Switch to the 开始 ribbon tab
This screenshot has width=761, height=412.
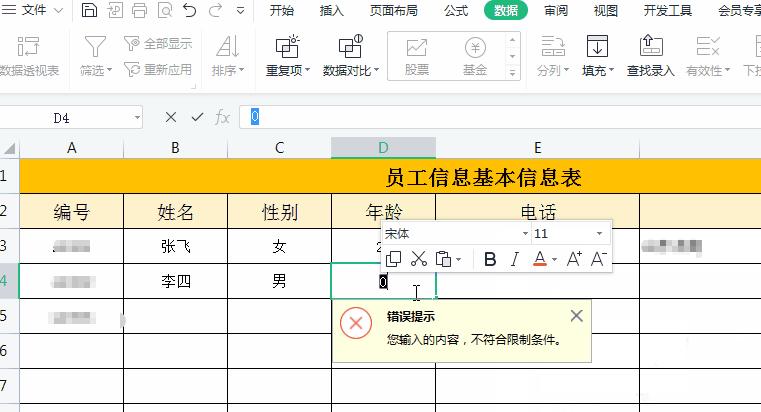pyautogui.click(x=282, y=11)
